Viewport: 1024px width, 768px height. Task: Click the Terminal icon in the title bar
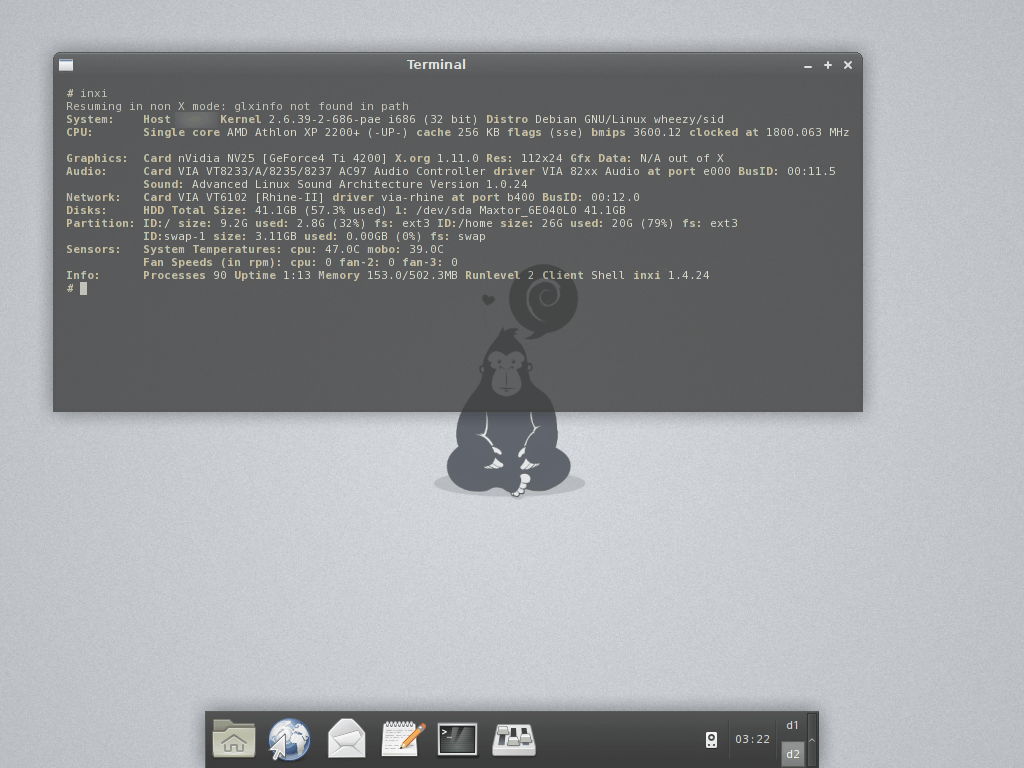66,64
